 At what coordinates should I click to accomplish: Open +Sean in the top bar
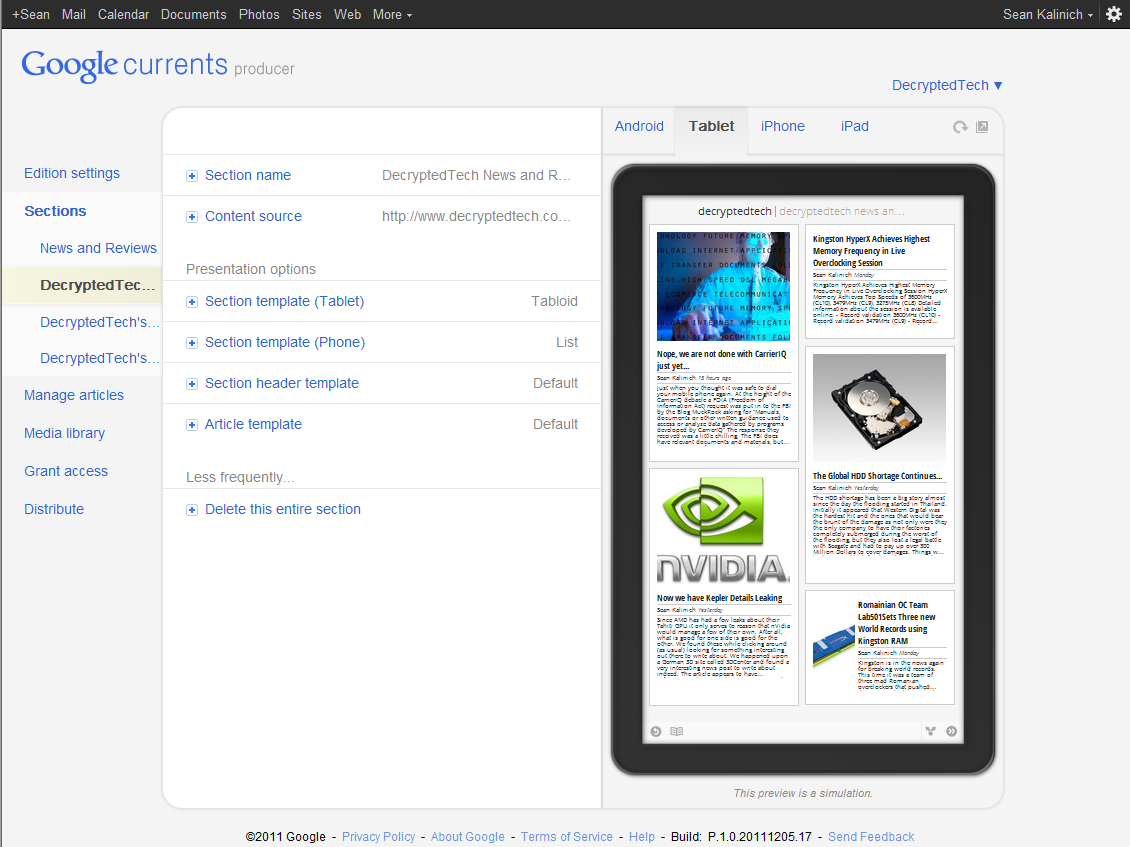pyautogui.click(x=31, y=14)
